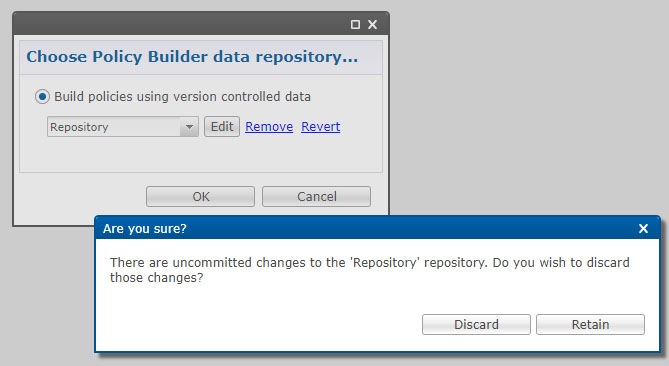
Task: Follow the Remove repository link
Action: click(x=269, y=127)
